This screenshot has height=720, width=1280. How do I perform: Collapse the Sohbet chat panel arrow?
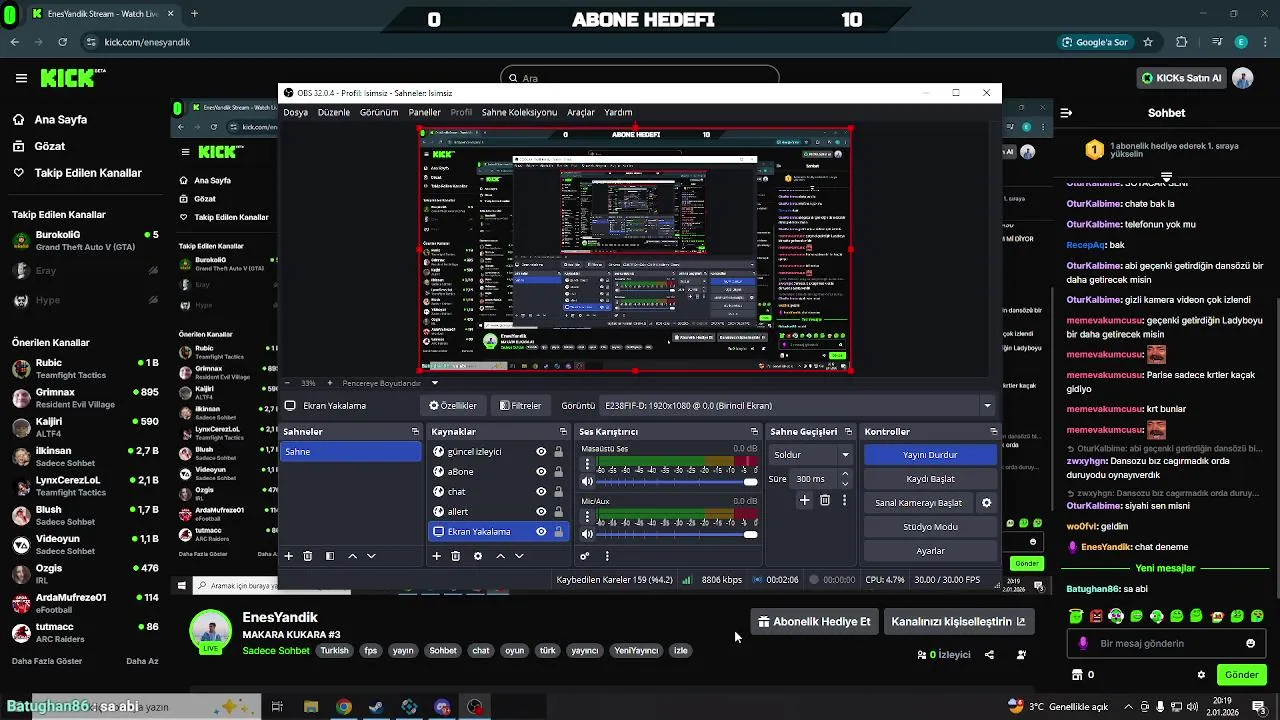(1066, 113)
